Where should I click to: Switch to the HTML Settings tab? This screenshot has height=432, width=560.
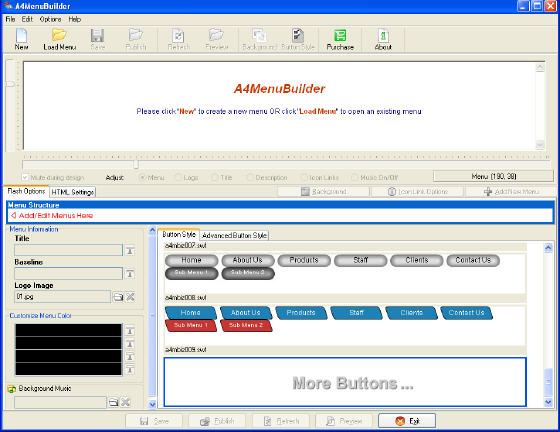[x=72, y=192]
